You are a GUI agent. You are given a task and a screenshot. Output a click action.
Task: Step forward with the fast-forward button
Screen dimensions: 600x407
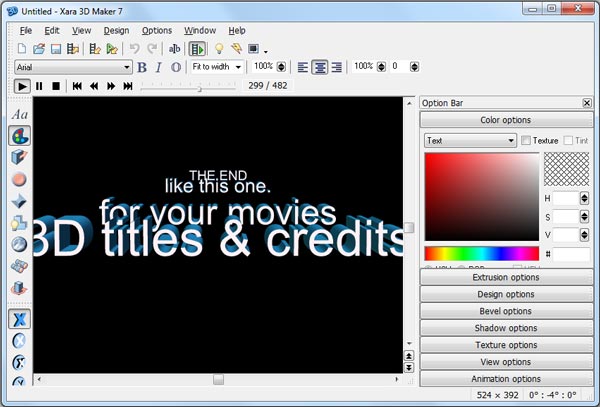(x=111, y=86)
